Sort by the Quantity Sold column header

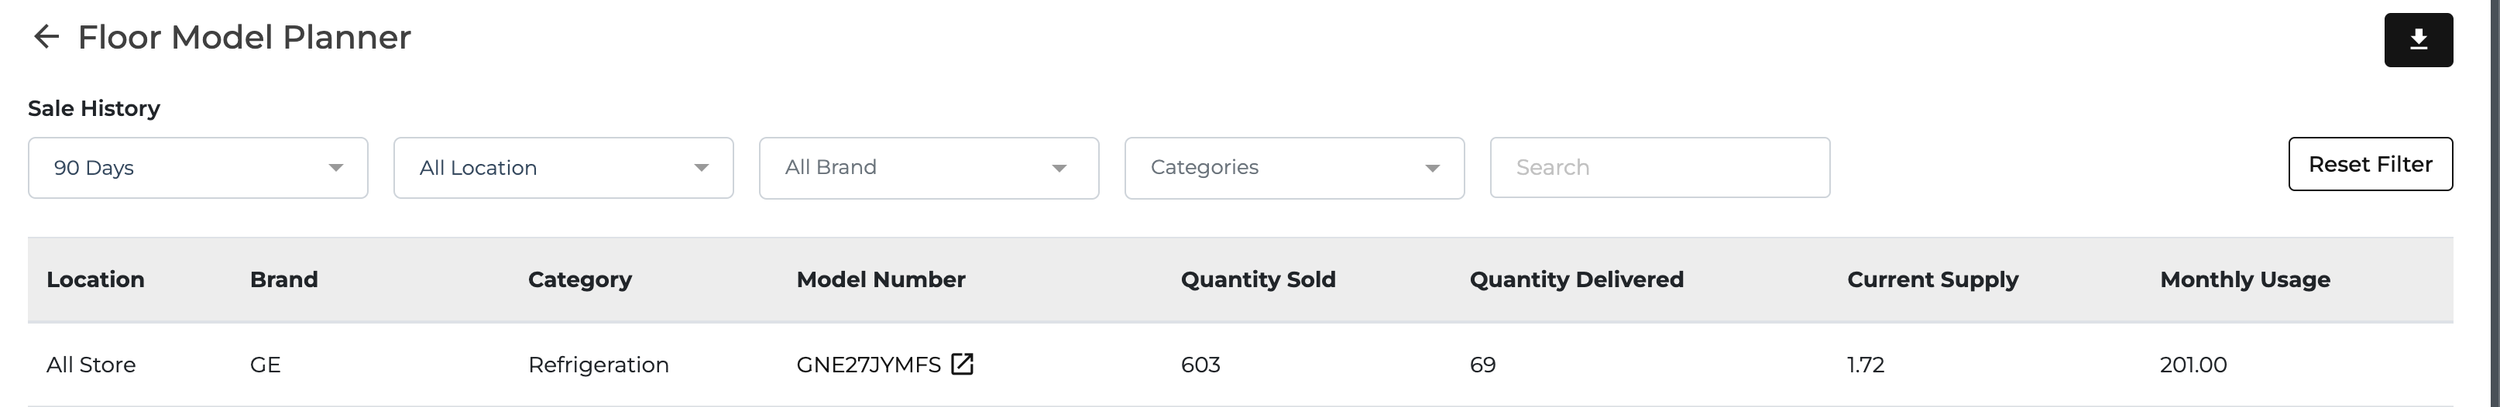(1258, 280)
